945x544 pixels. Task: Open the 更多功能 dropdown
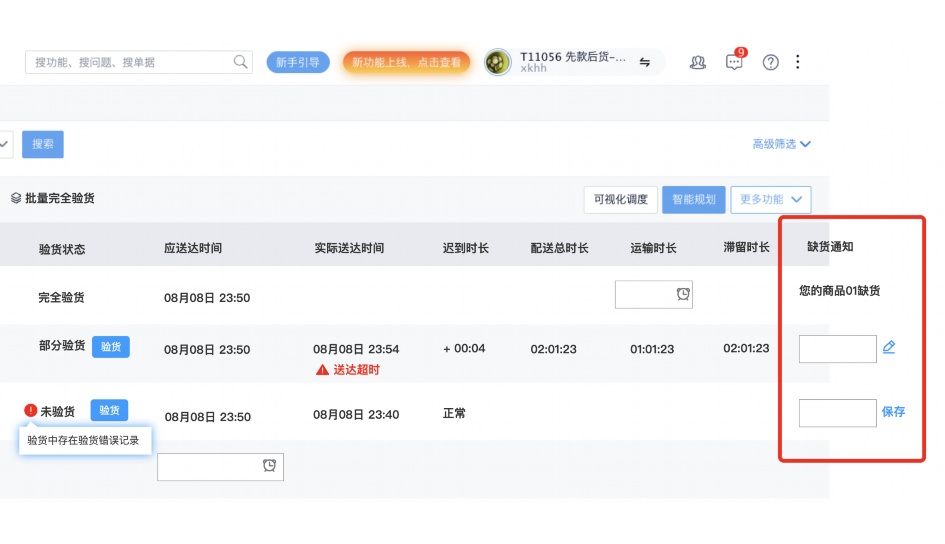click(770, 199)
